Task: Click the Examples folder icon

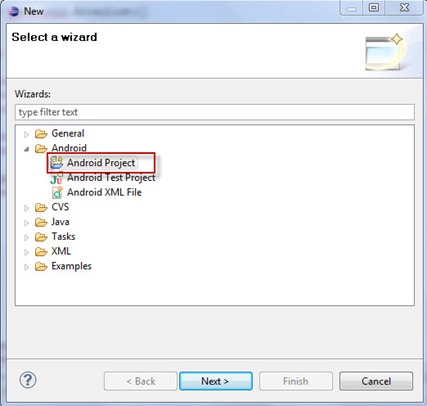Action: click(41, 267)
